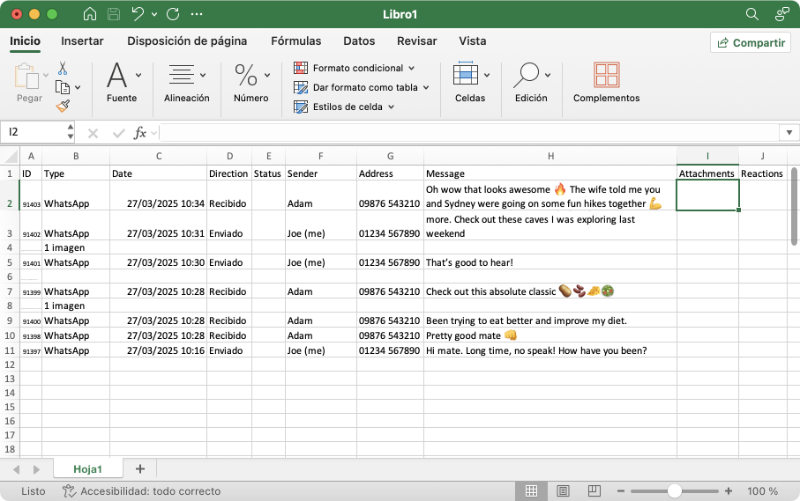Switch to the Inicio tab

tap(25, 41)
